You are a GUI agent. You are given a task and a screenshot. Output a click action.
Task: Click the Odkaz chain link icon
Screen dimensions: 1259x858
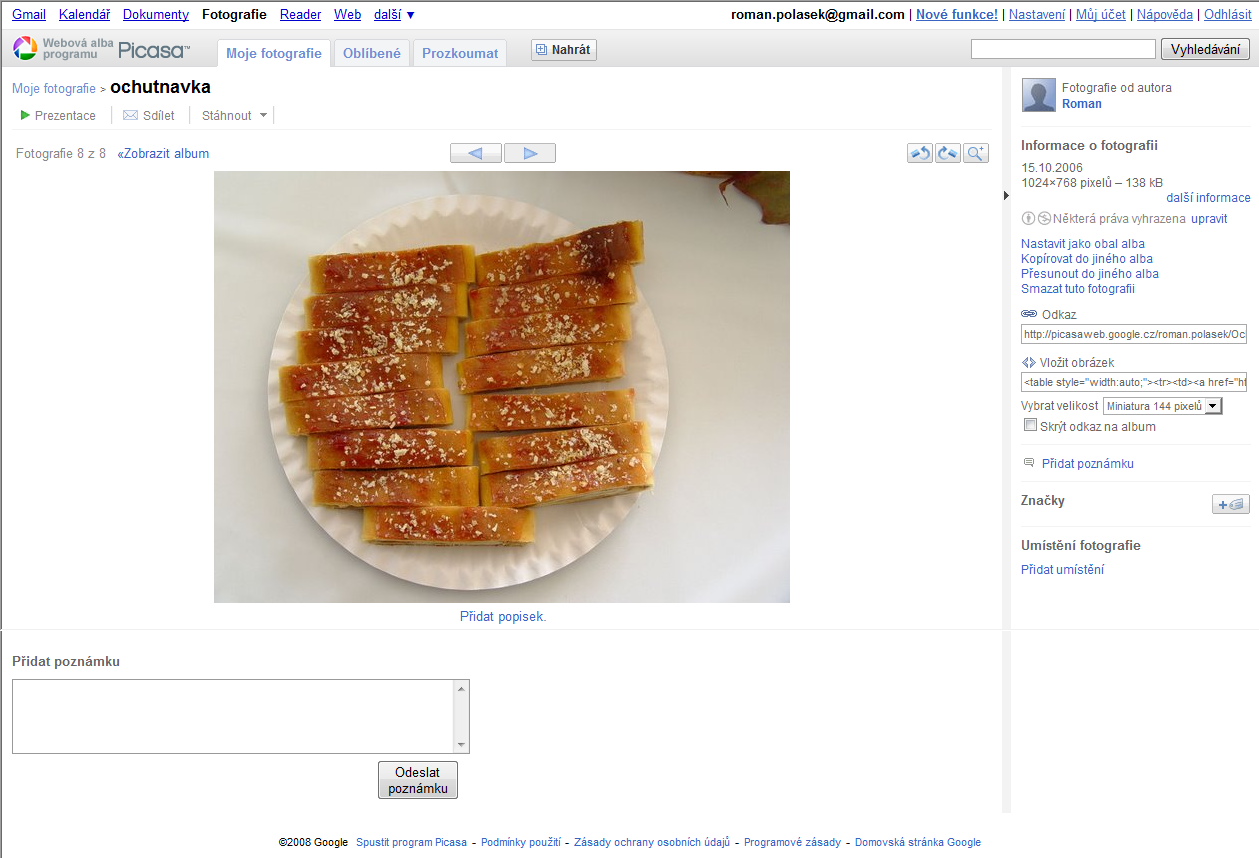[1029, 314]
